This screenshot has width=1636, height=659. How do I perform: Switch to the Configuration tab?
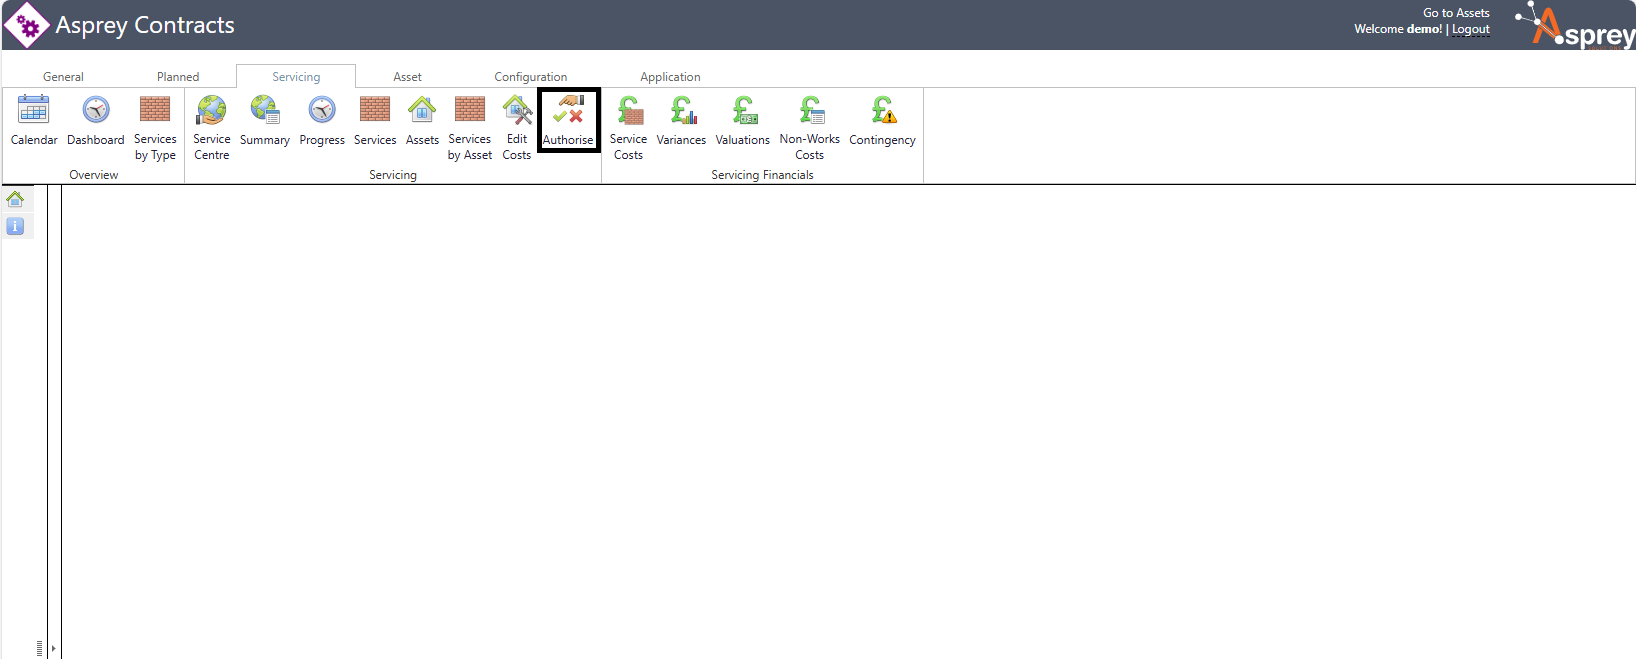tap(530, 77)
